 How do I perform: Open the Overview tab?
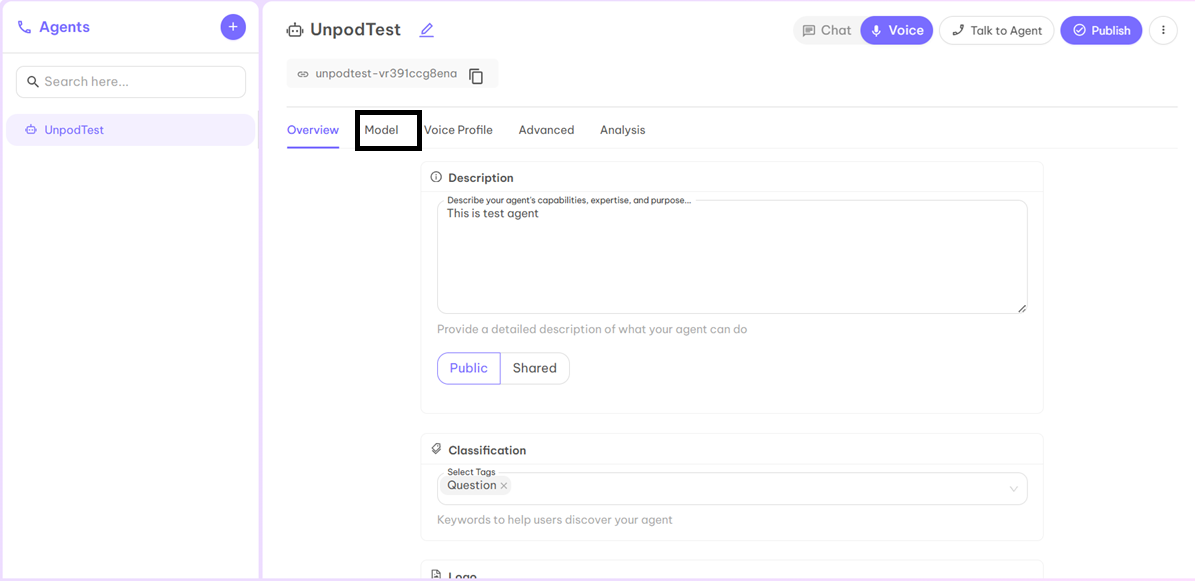(x=313, y=130)
